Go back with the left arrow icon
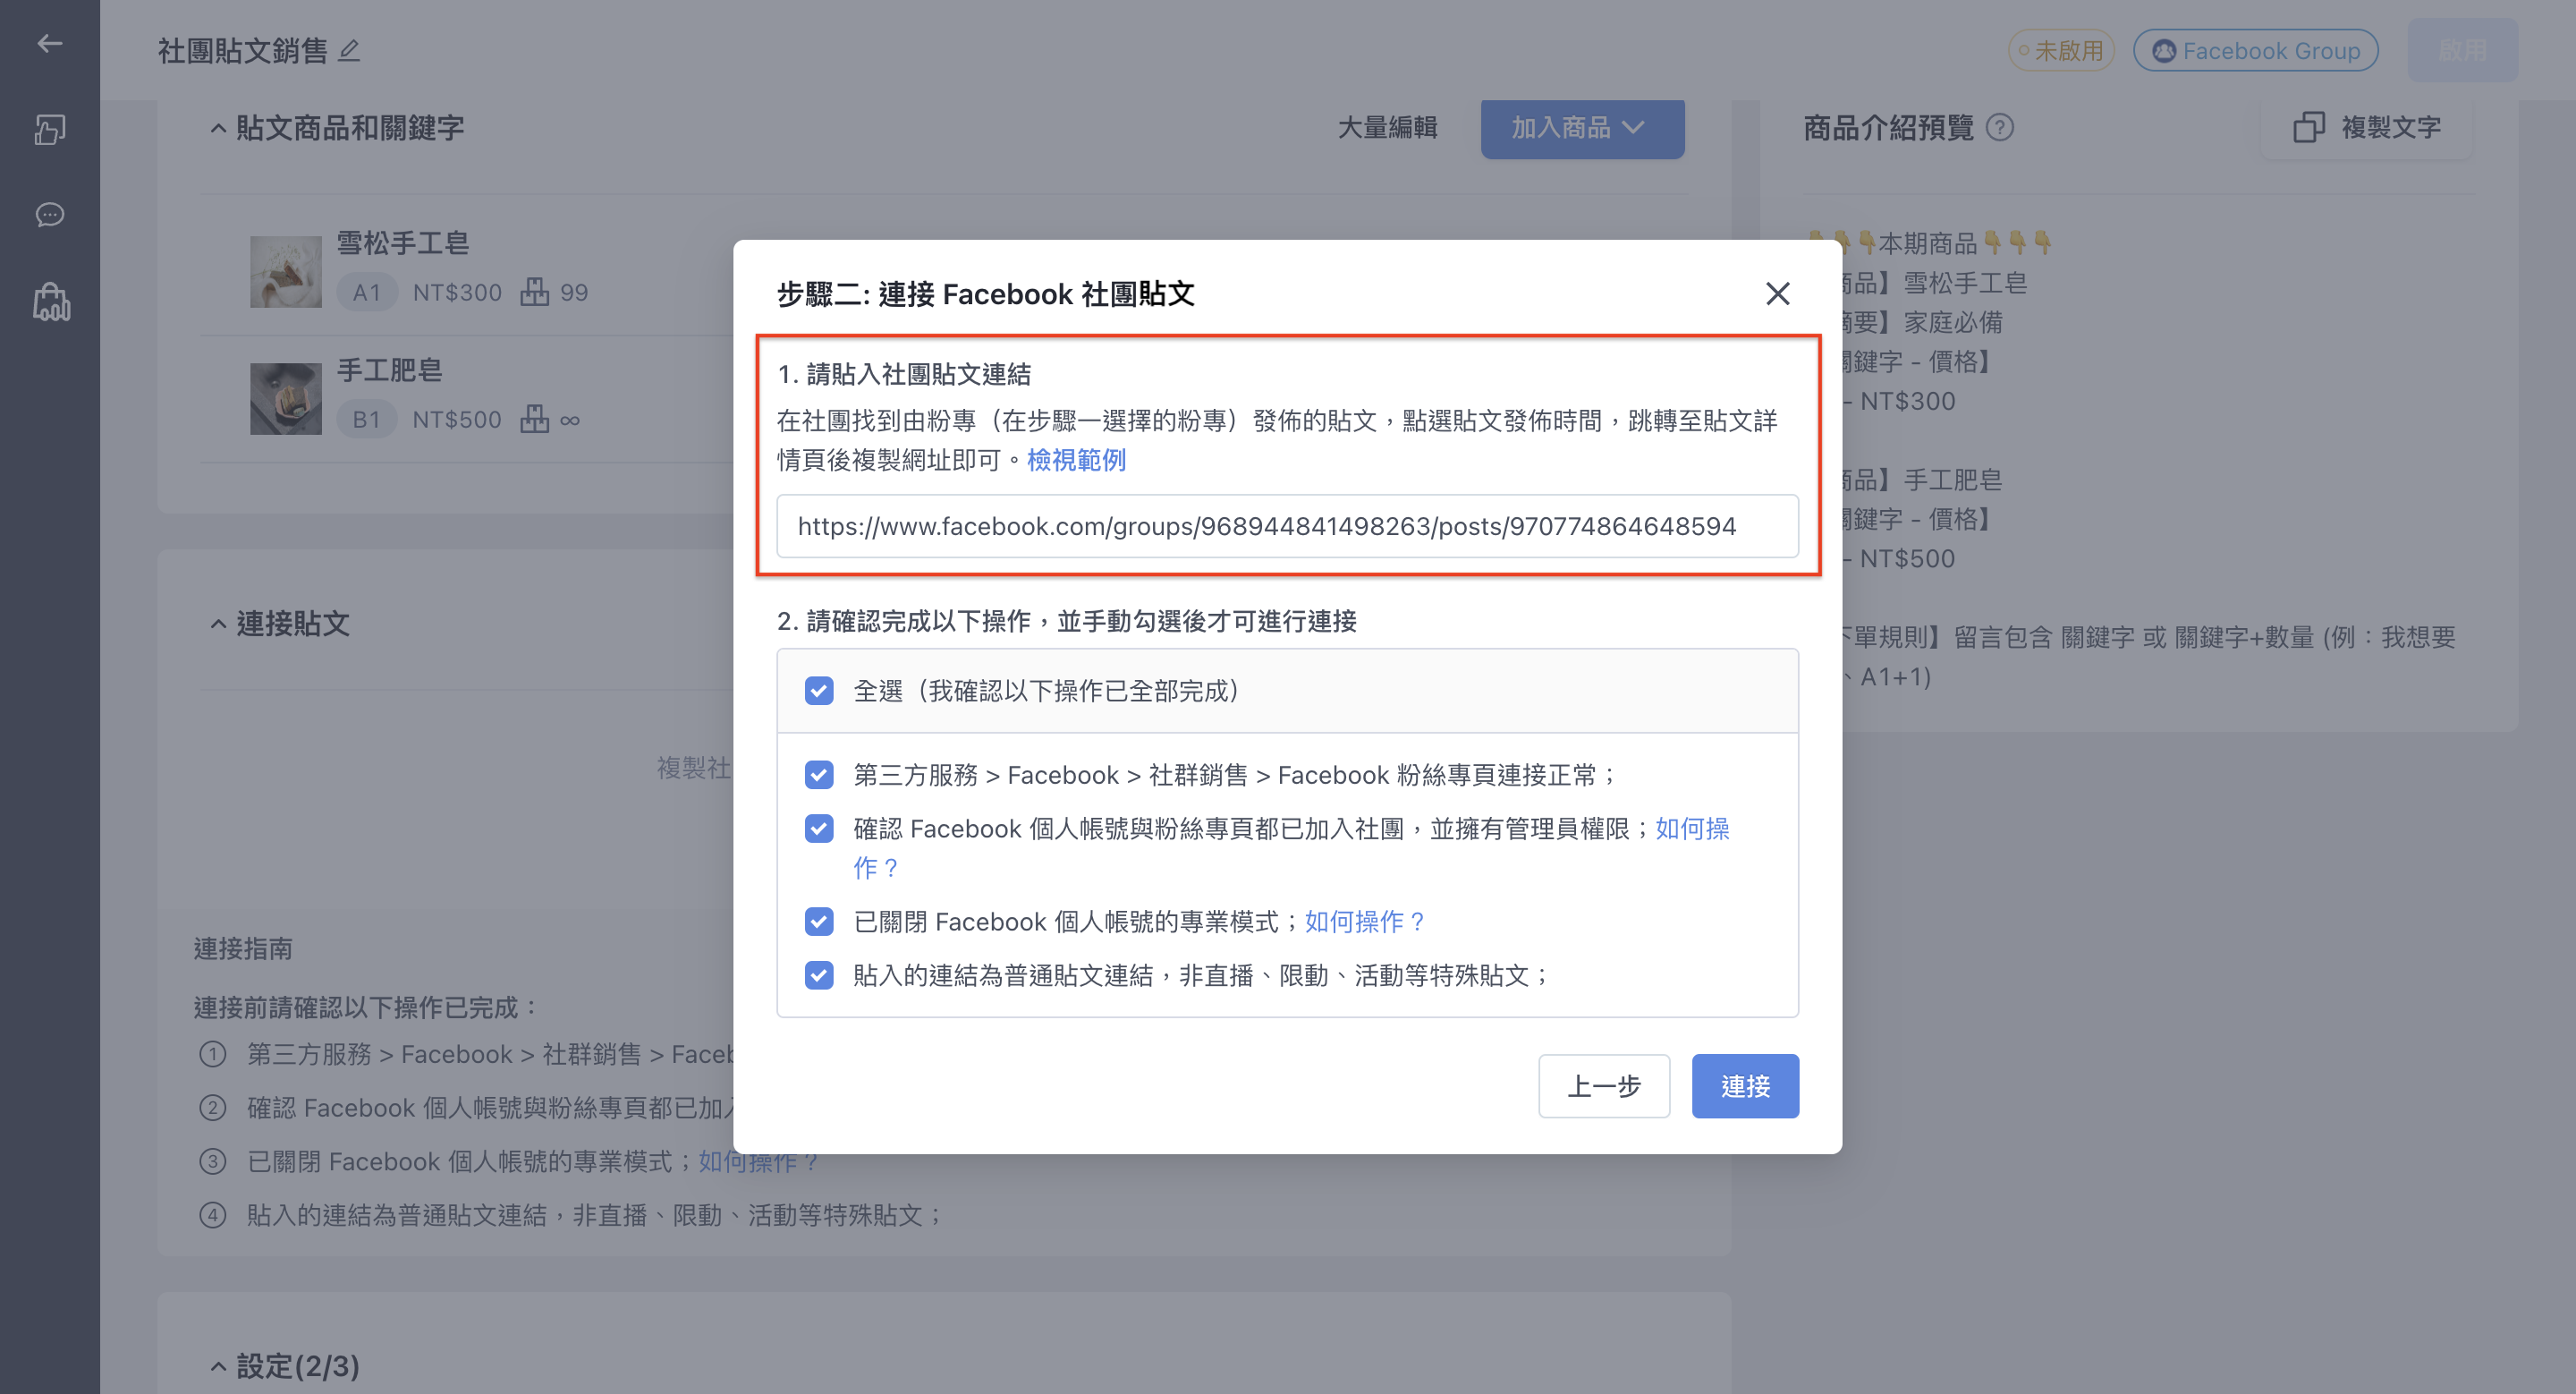The height and width of the screenshot is (1394, 2576). pos(49,43)
